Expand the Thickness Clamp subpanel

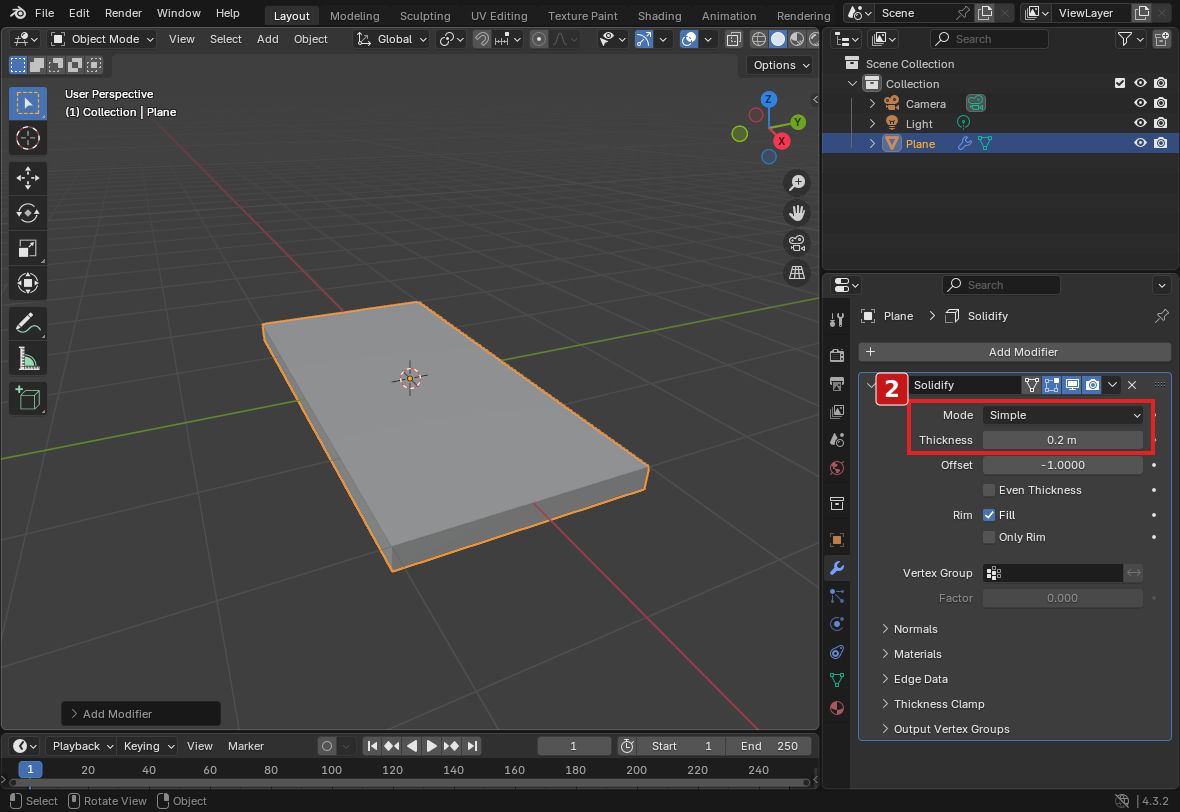[x=933, y=704]
